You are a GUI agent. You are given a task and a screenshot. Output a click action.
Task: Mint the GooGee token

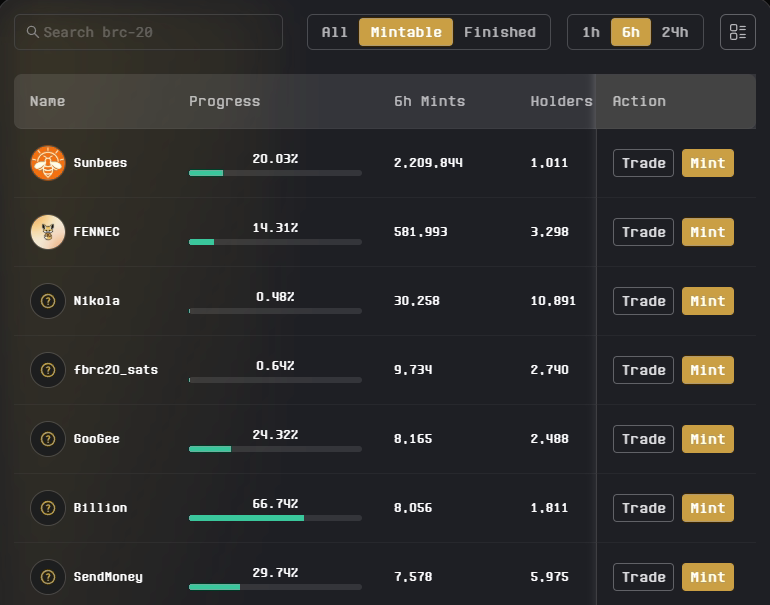tap(708, 439)
